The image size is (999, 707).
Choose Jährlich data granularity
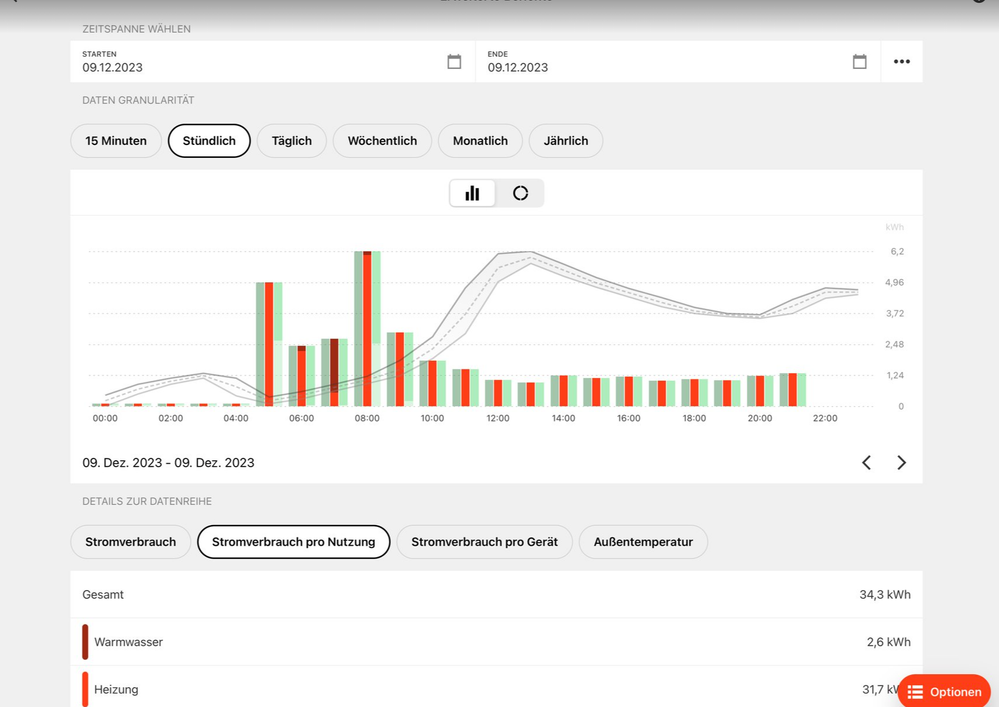(566, 141)
